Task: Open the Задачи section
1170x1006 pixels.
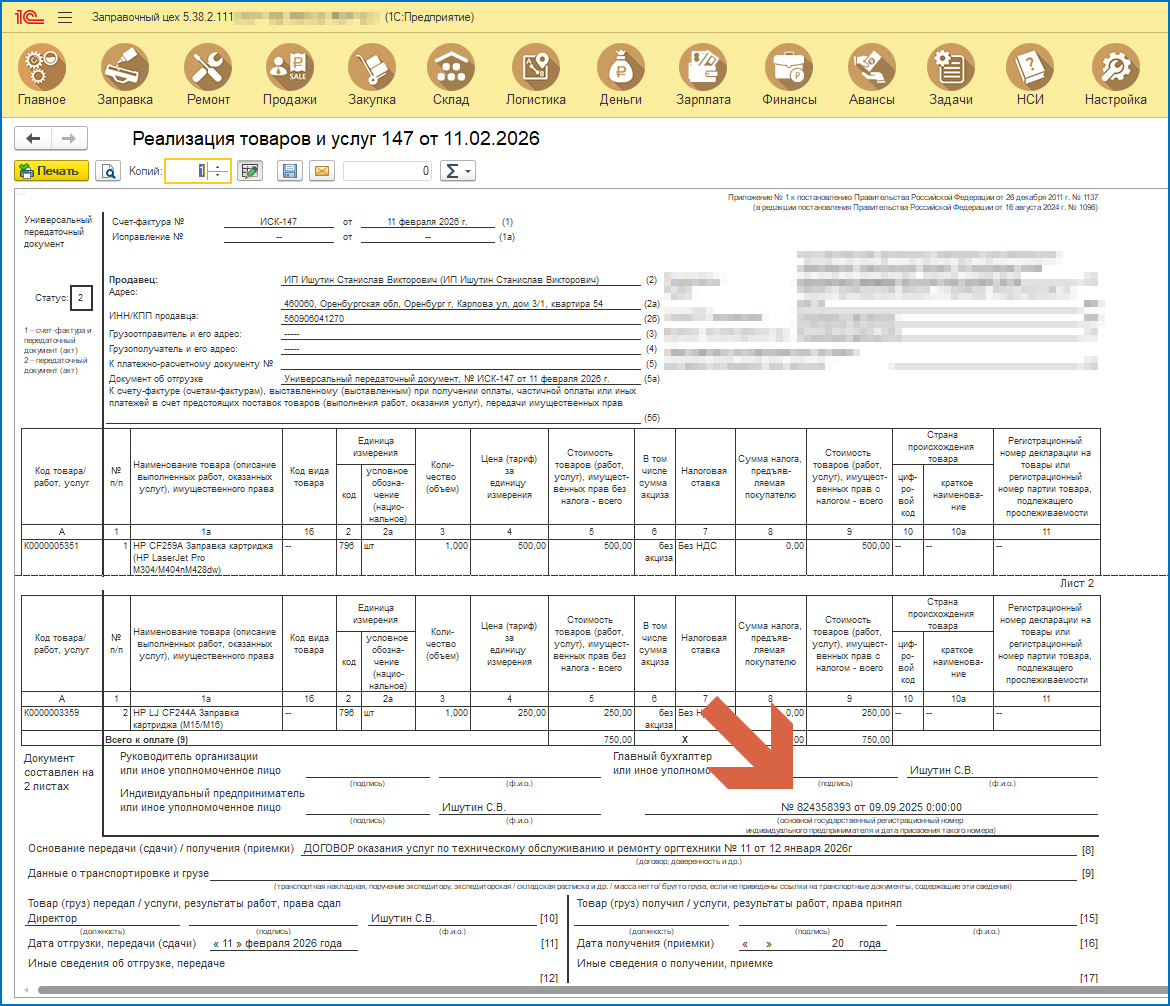Action: [x=950, y=76]
